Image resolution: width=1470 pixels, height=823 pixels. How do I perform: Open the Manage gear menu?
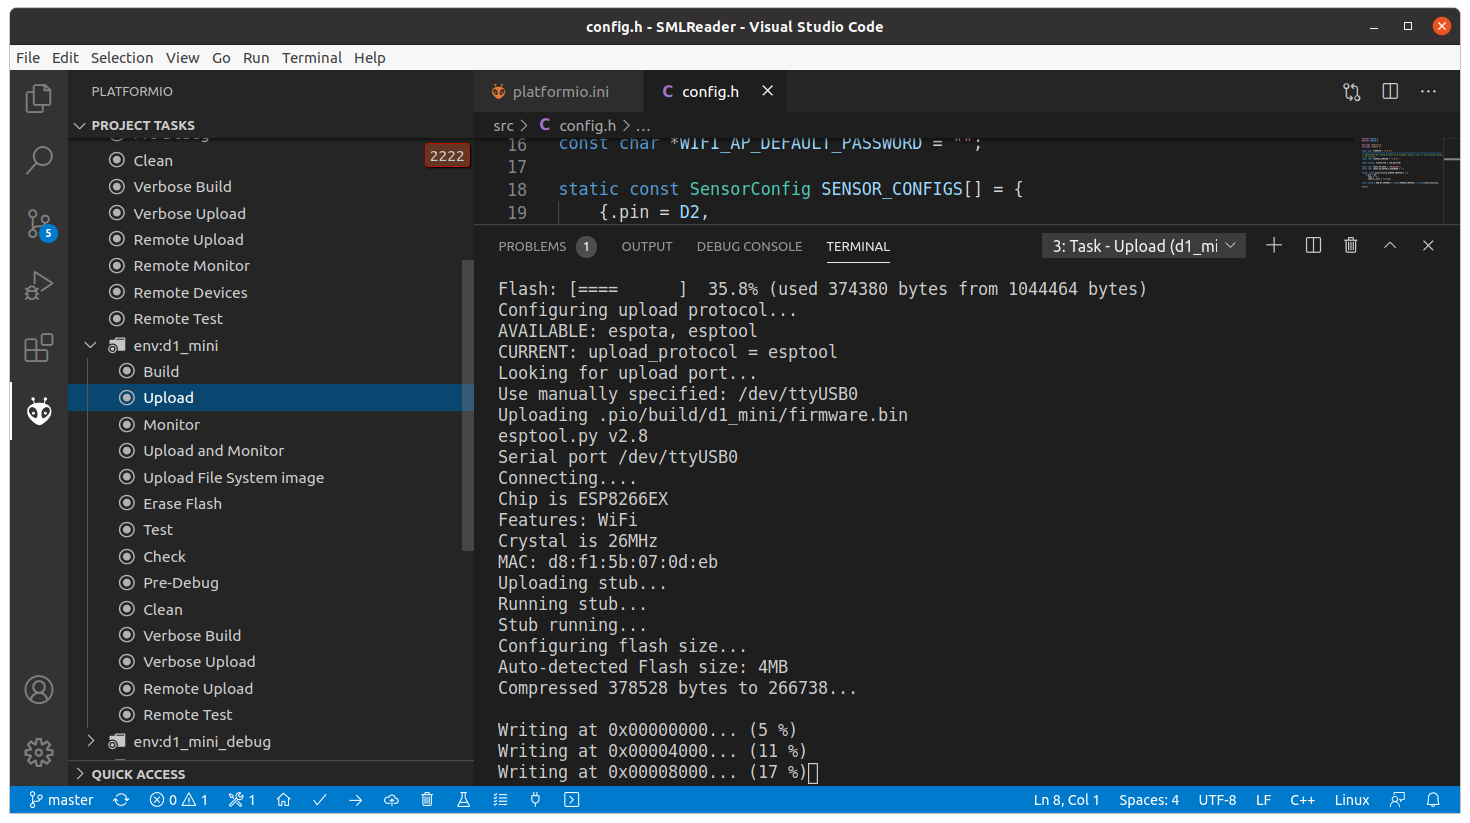tap(38, 752)
